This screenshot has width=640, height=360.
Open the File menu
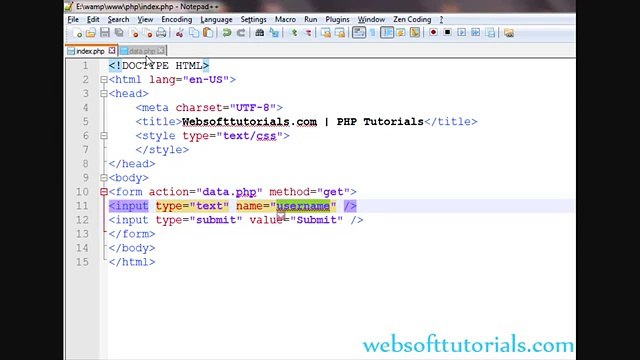[x=73, y=20]
